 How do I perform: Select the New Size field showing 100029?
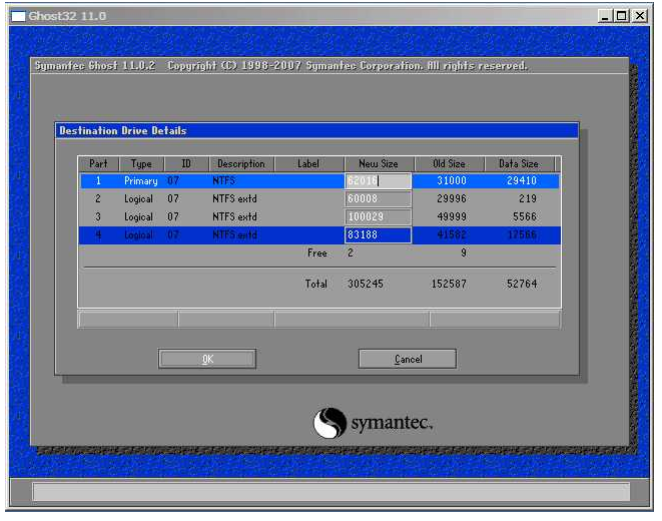point(378,217)
